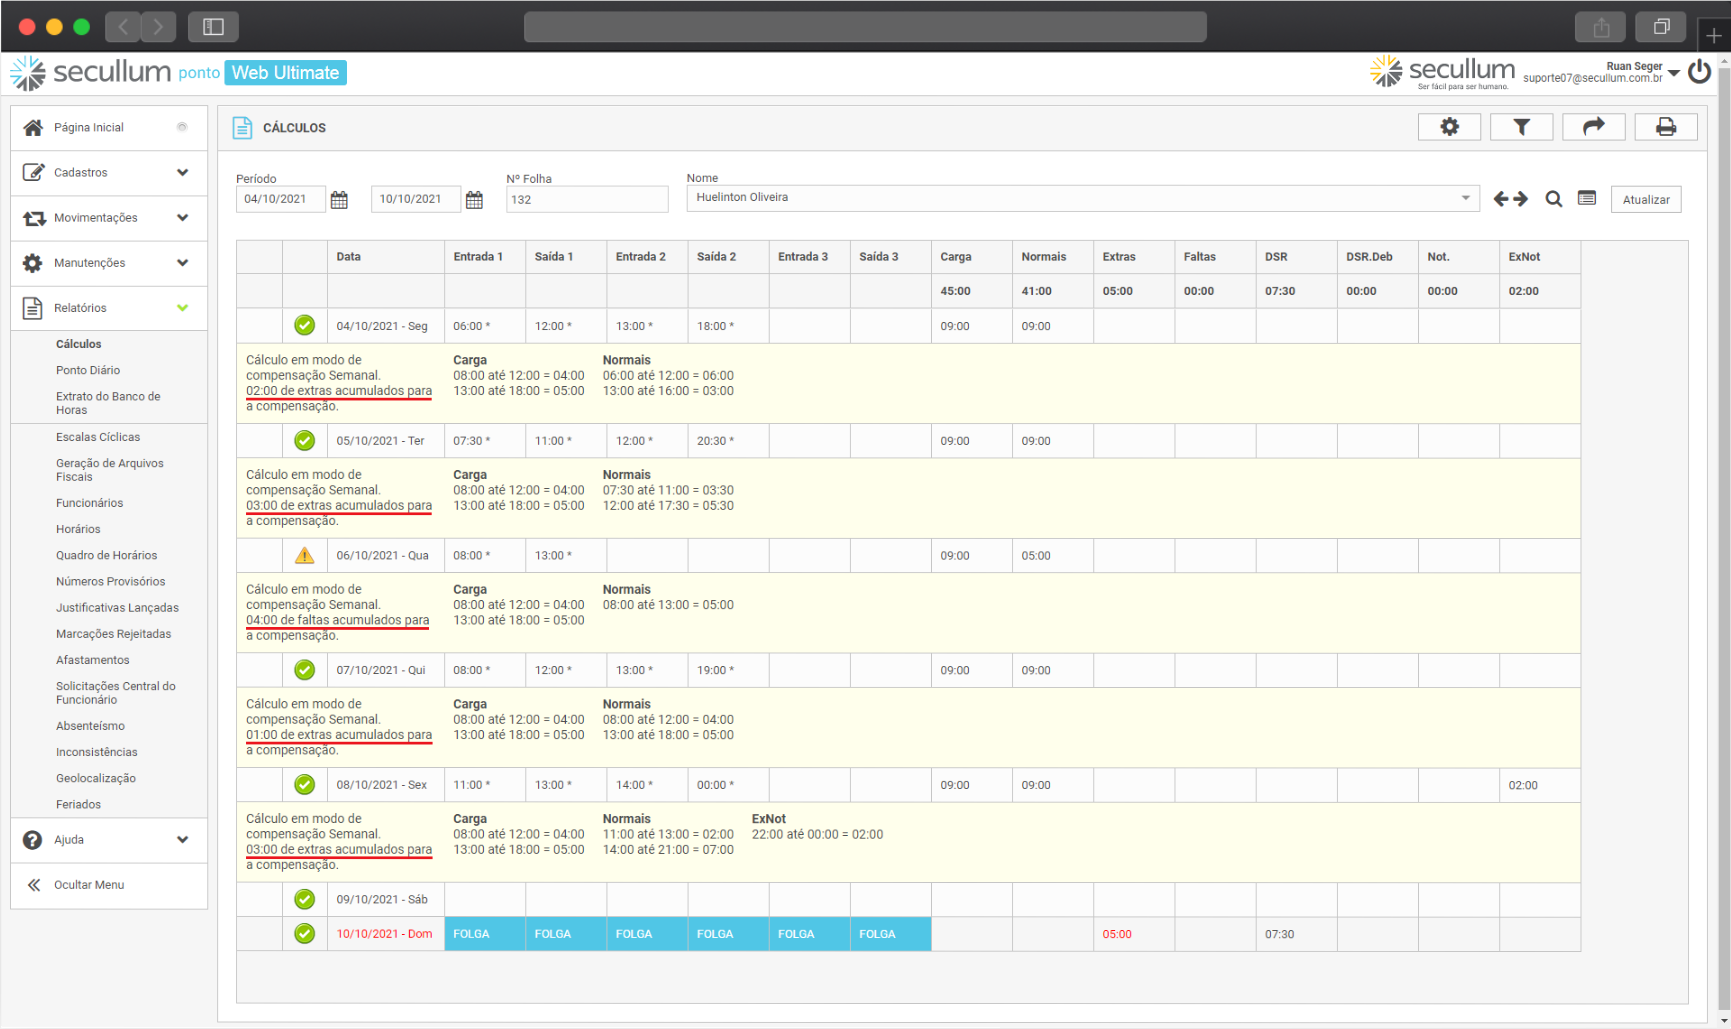Click the power logout icon
Viewport: 1731px width, 1029px height.
point(1699,72)
